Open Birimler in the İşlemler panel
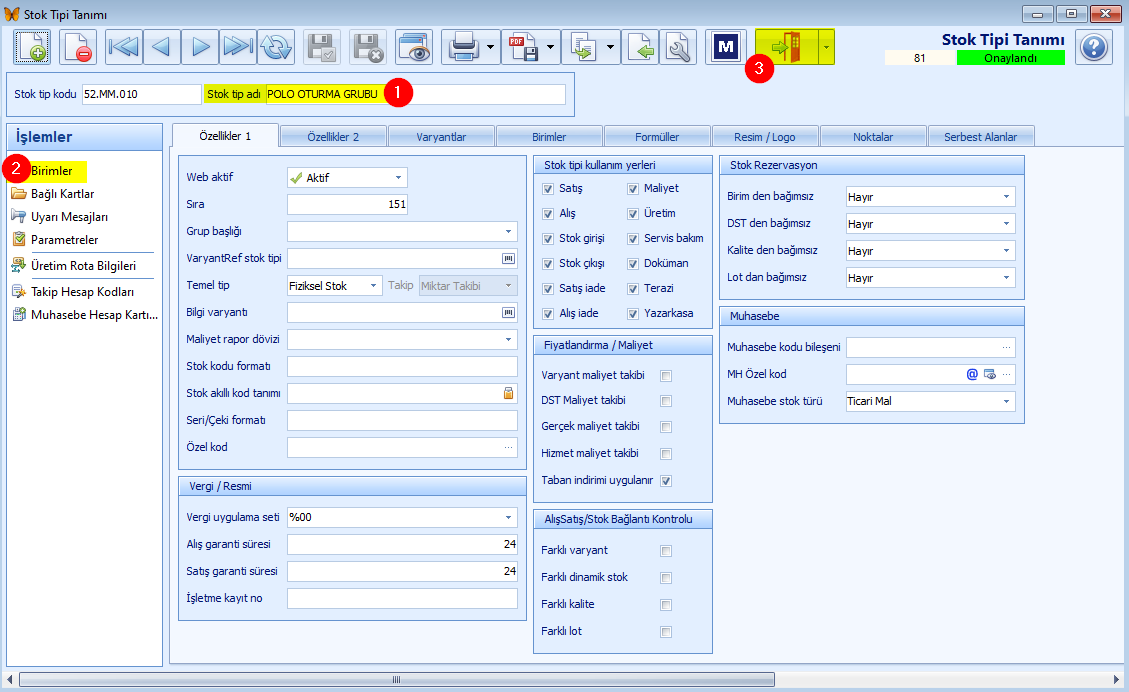This screenshot has height=692, width=1129. [51, 171]
